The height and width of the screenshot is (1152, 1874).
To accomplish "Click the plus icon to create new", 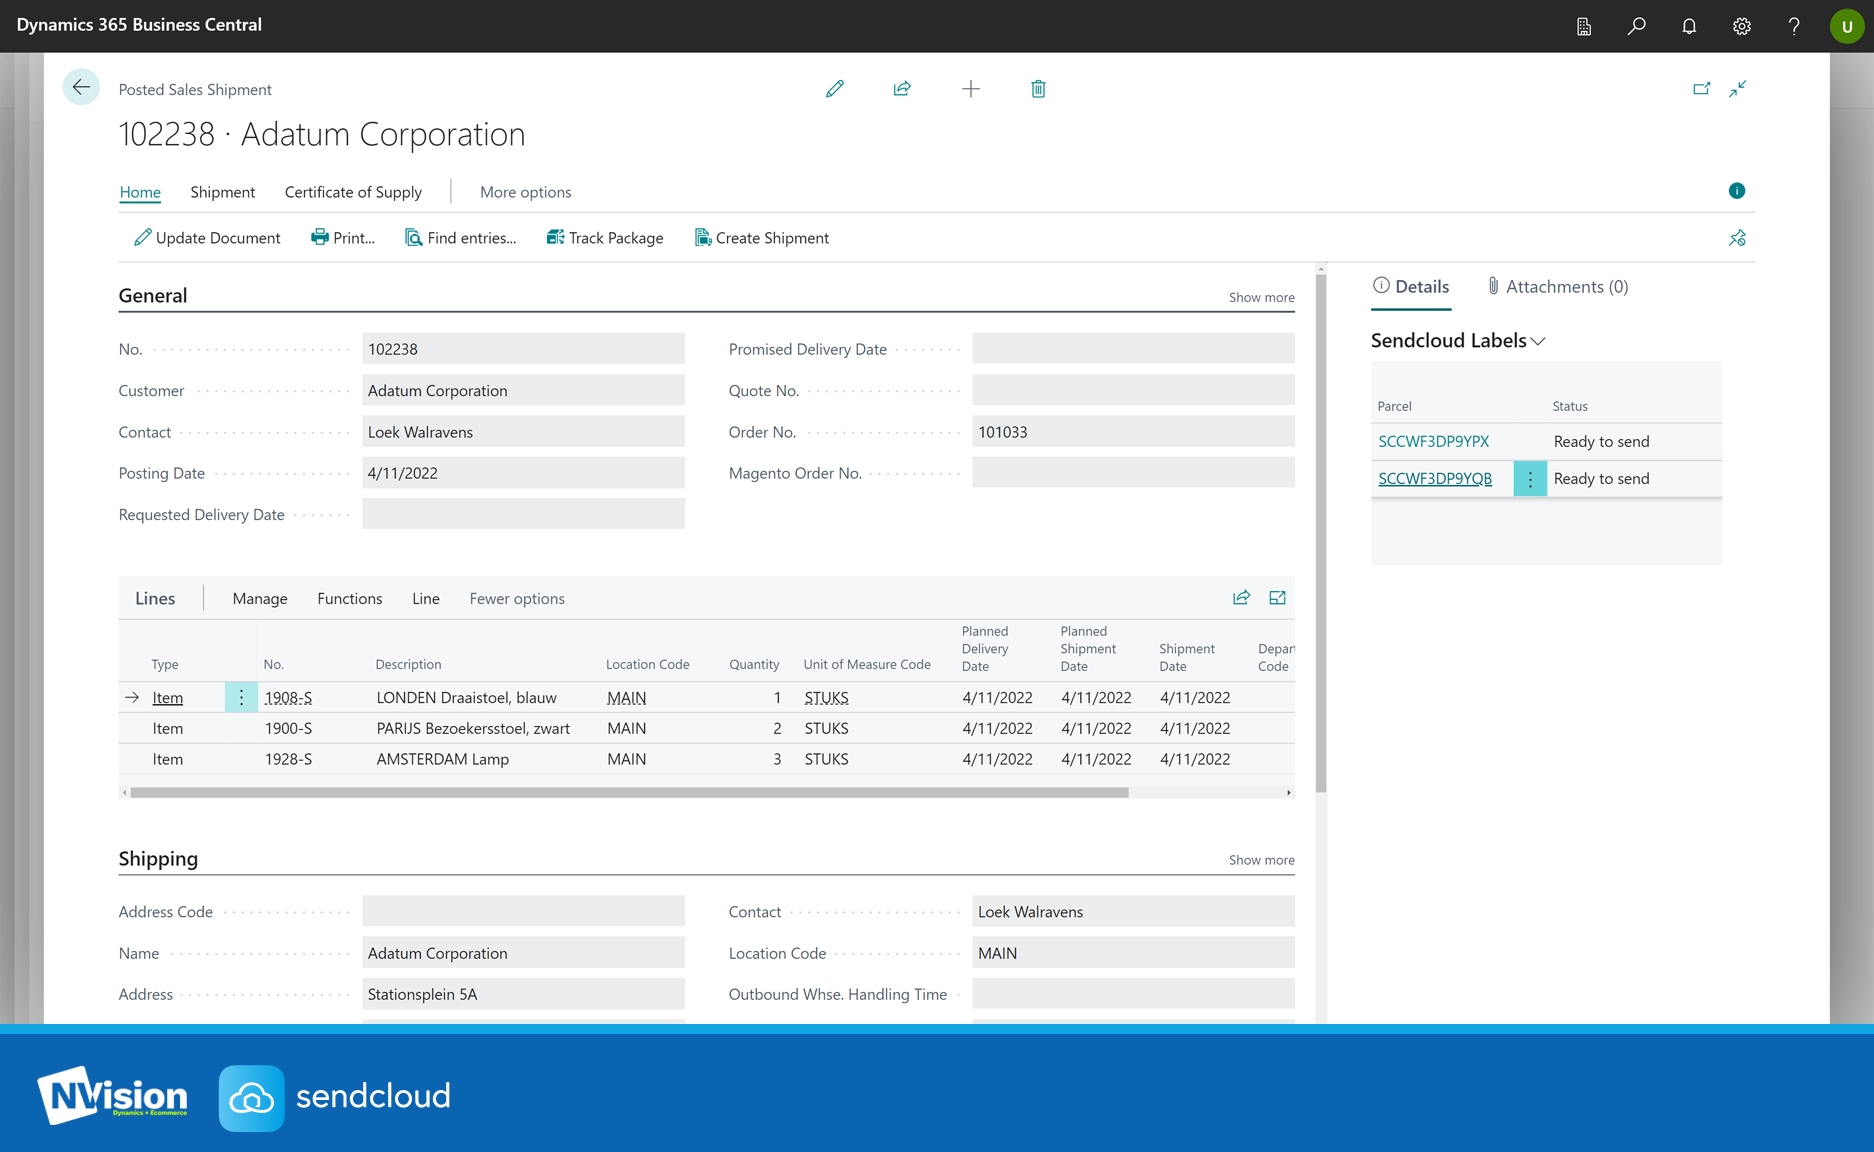I will point(970,89).
